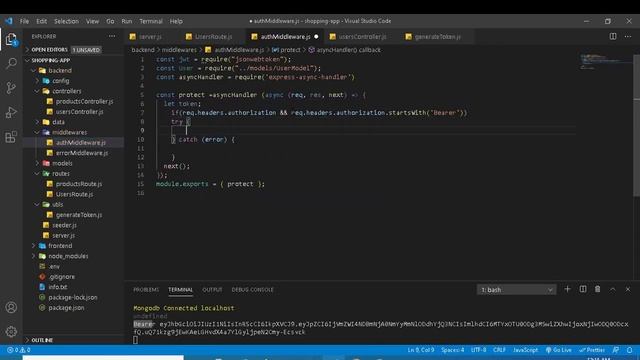Viewport: 640px width, 360px height.
Task: Open the Edit menu
Action: pyautogui.click(x=42, y=21)
